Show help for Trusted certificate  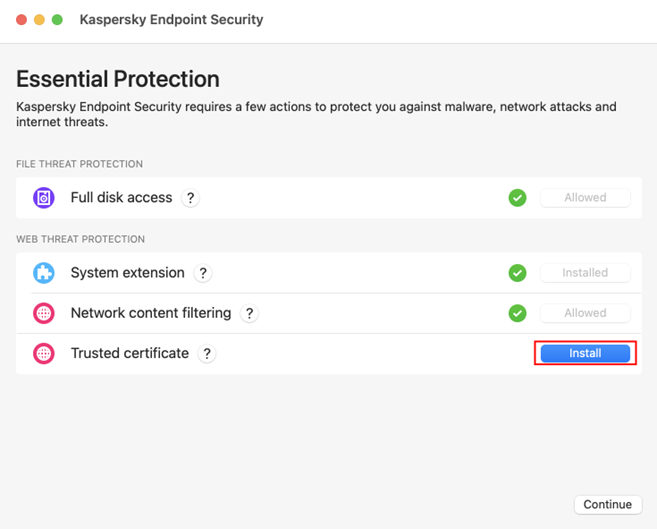(207, 353)
